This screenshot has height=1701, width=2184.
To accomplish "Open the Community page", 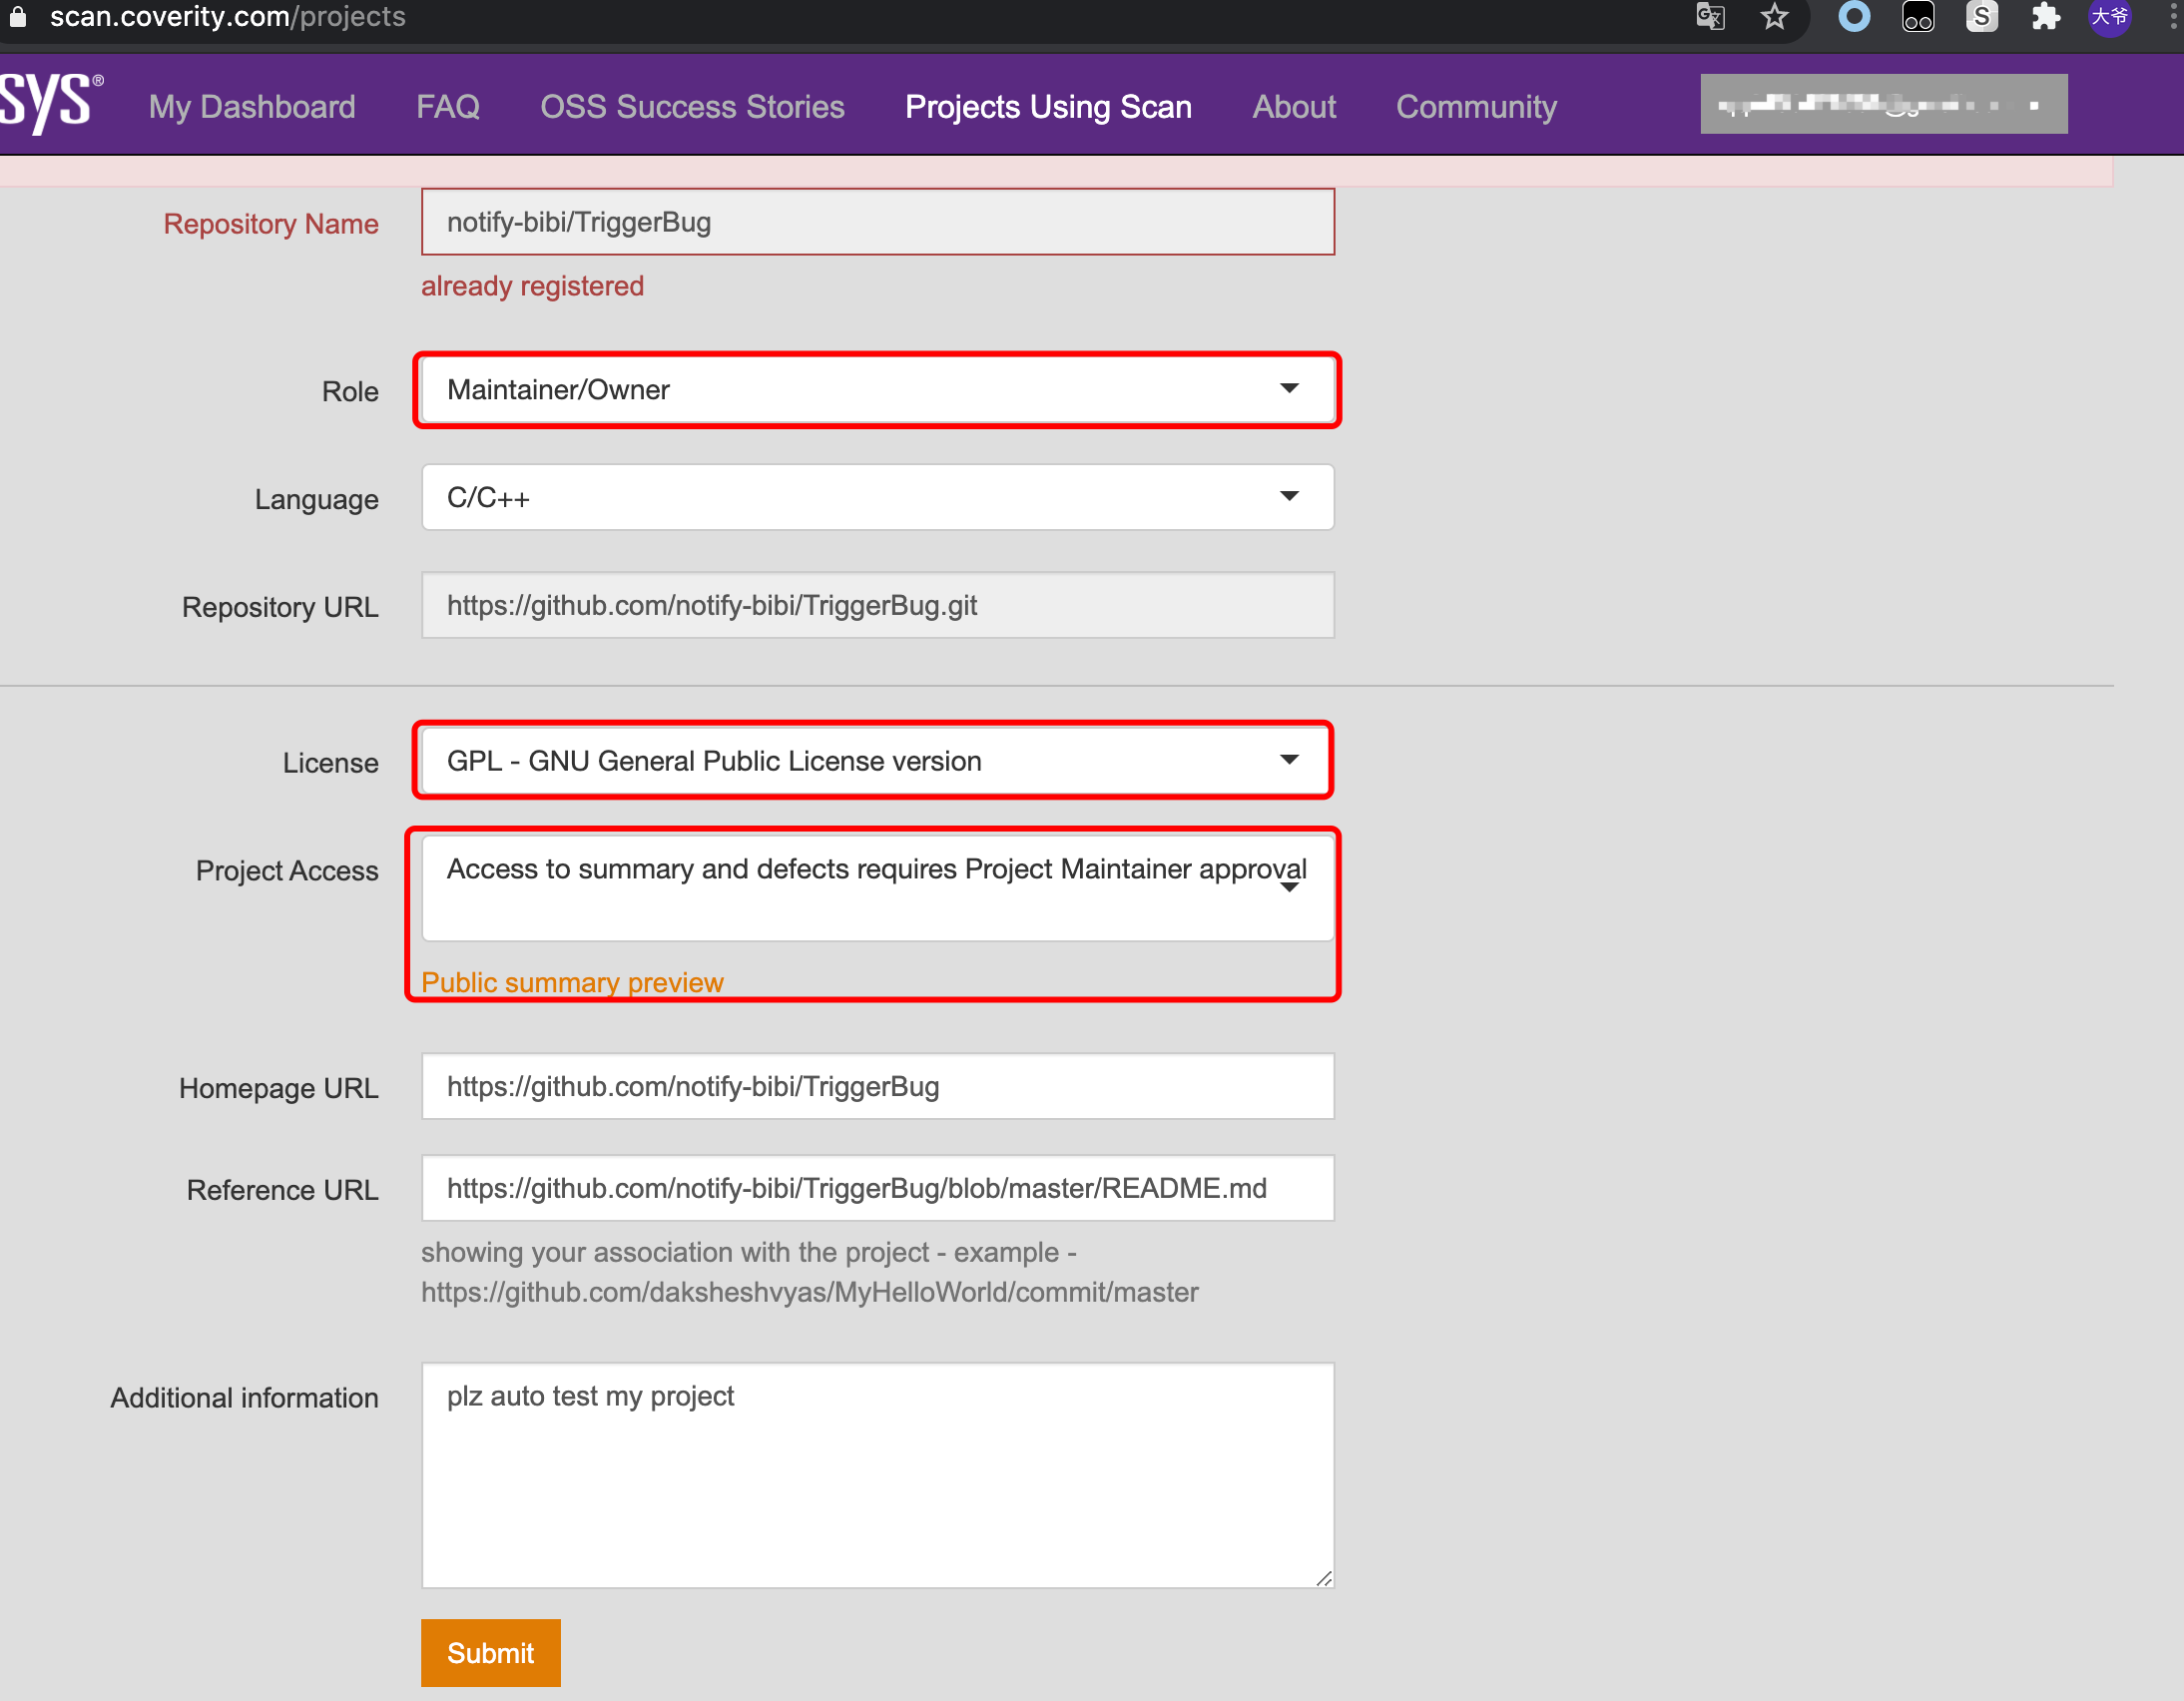I will 1476,106.
